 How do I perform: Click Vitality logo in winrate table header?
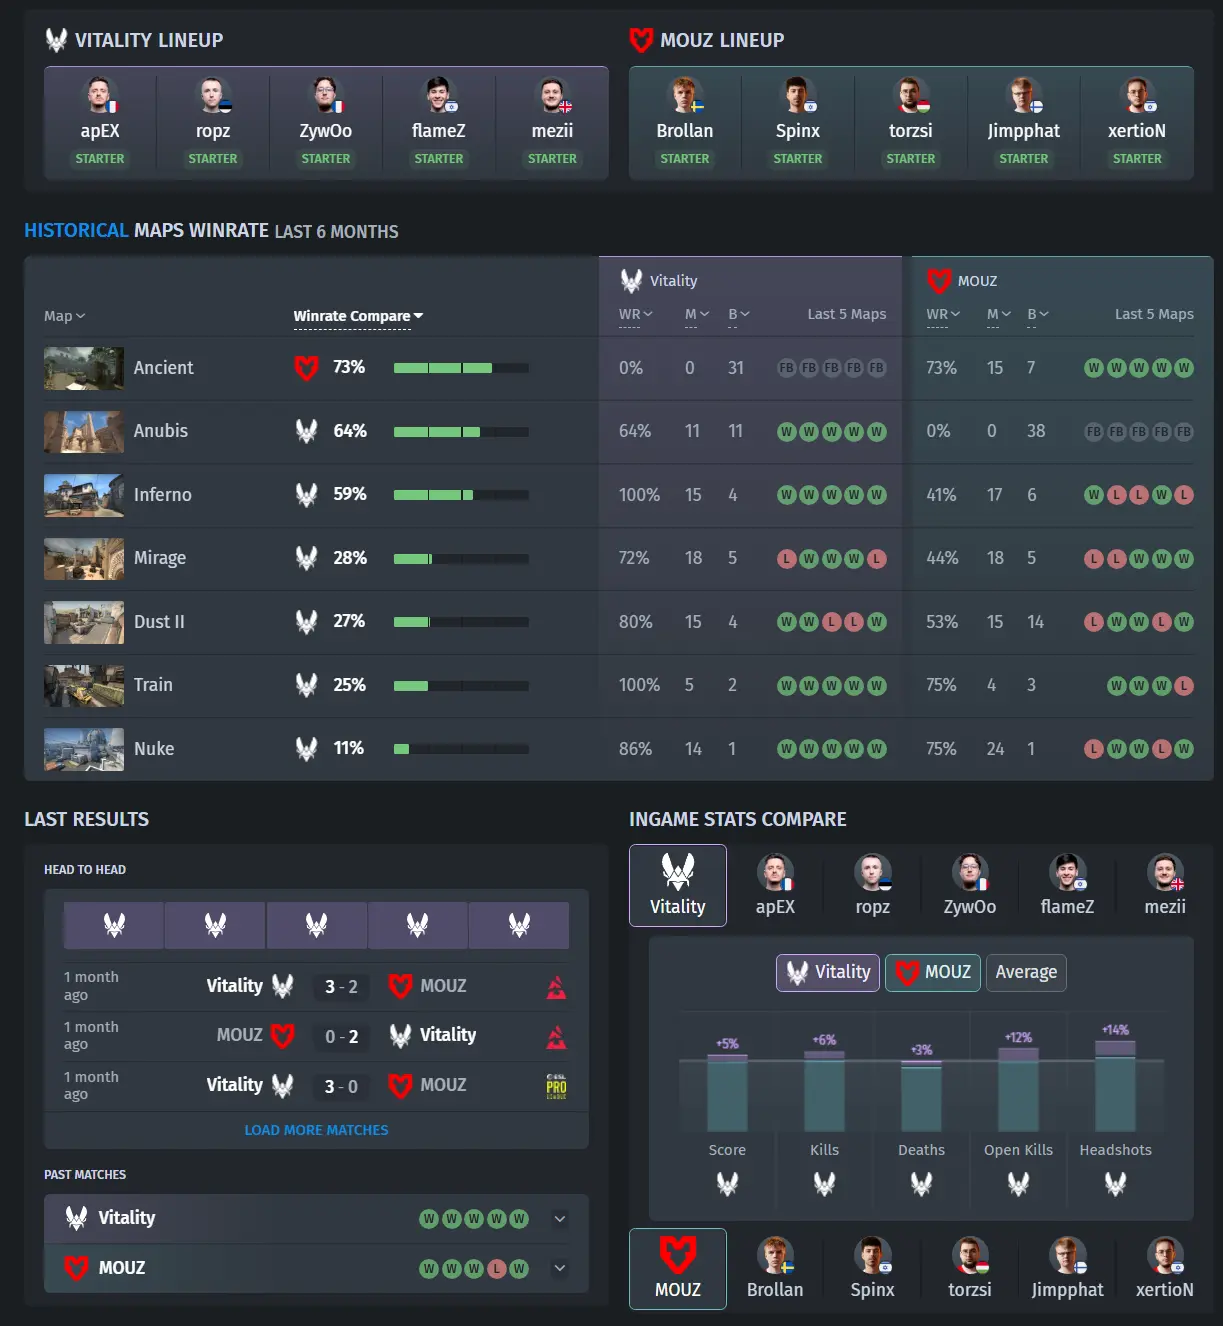(x=631, y=281)
